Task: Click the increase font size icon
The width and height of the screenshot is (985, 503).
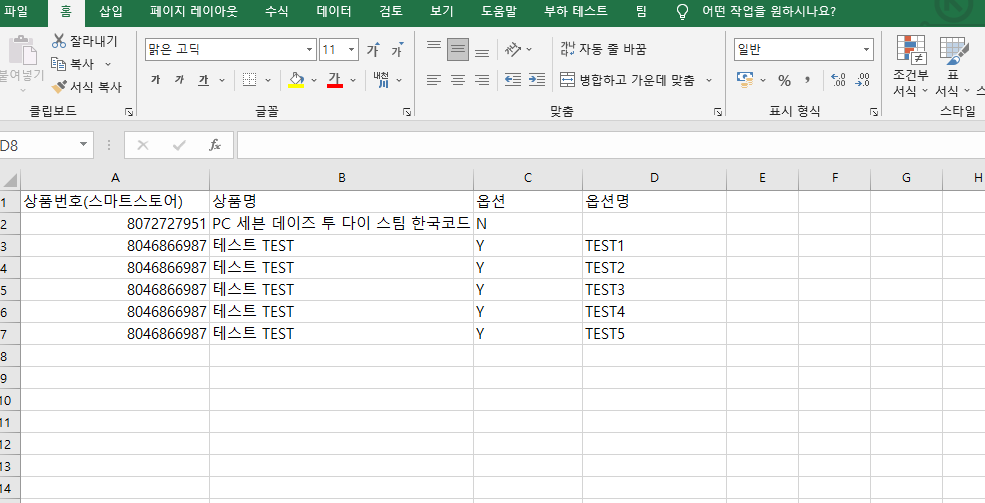Action: (x=373, y=50)
